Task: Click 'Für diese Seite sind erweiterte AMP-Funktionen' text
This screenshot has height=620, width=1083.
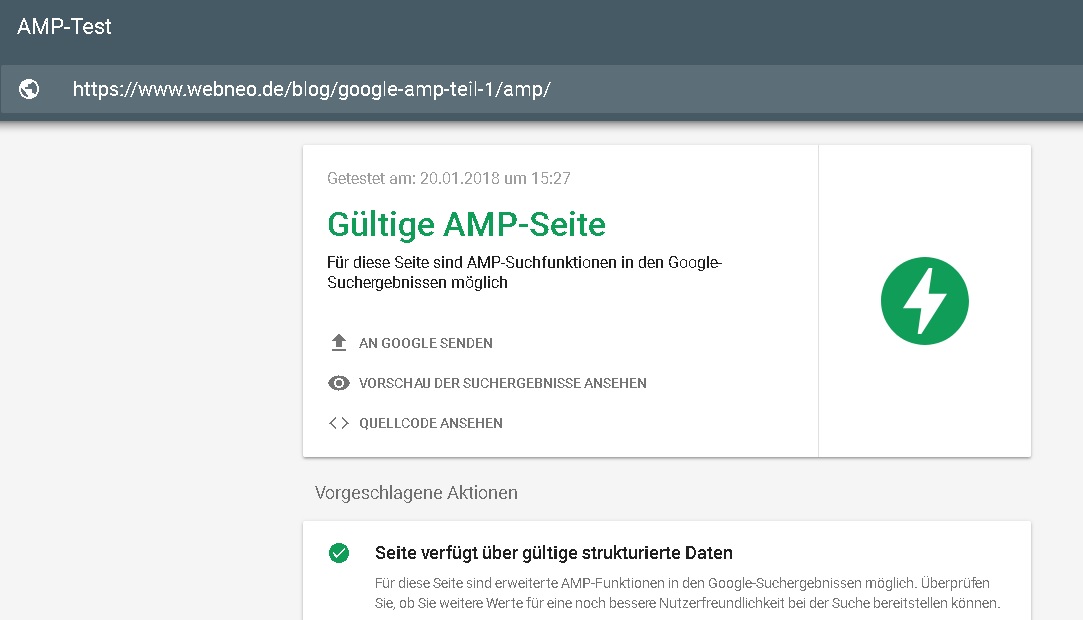Action: 687,593
